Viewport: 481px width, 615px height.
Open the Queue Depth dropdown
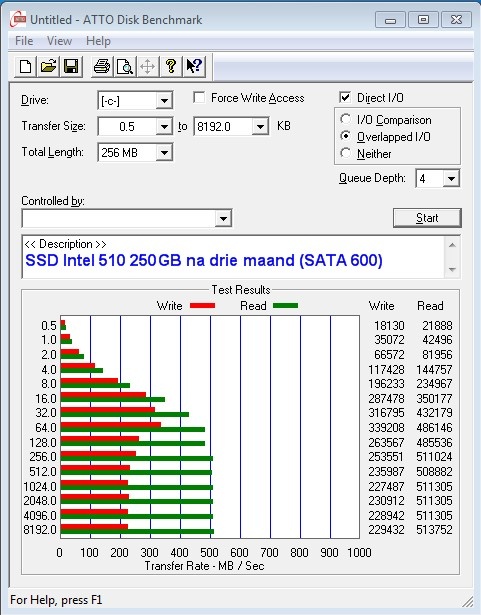tap(451, 179)
